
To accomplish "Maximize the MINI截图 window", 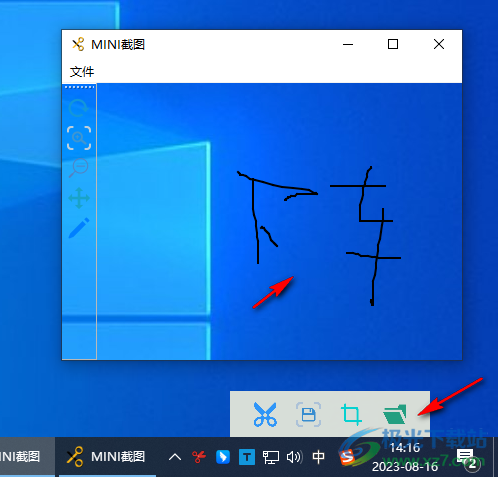I will click(x=393, y=44).
